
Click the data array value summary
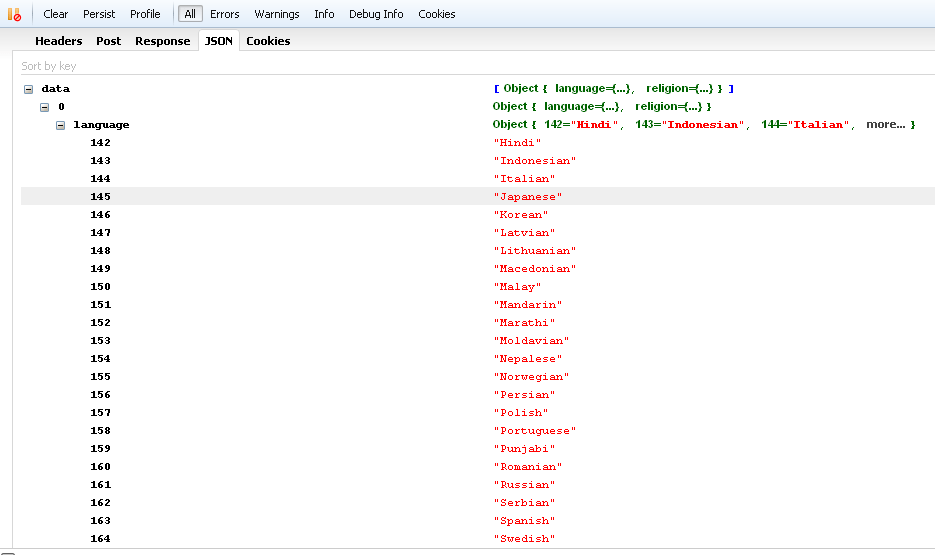[614, 88]
